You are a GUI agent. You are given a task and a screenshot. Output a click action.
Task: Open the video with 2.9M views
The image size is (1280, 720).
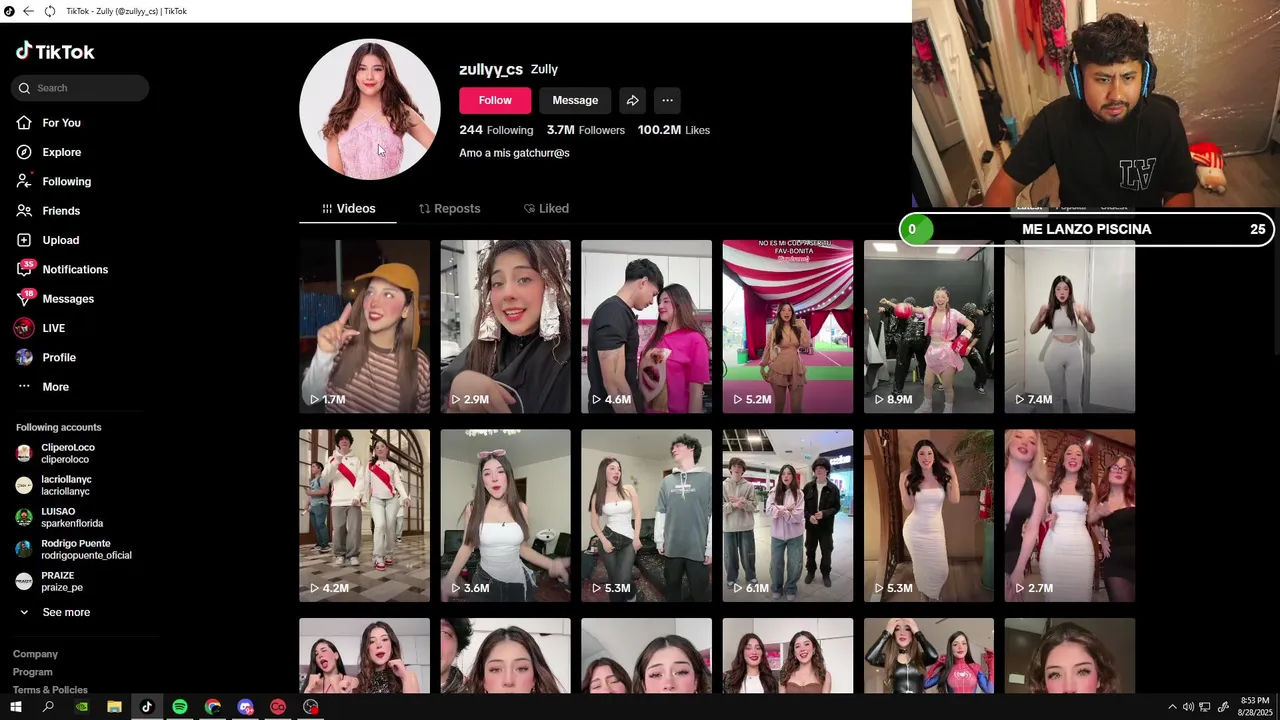tap(505, 326)
